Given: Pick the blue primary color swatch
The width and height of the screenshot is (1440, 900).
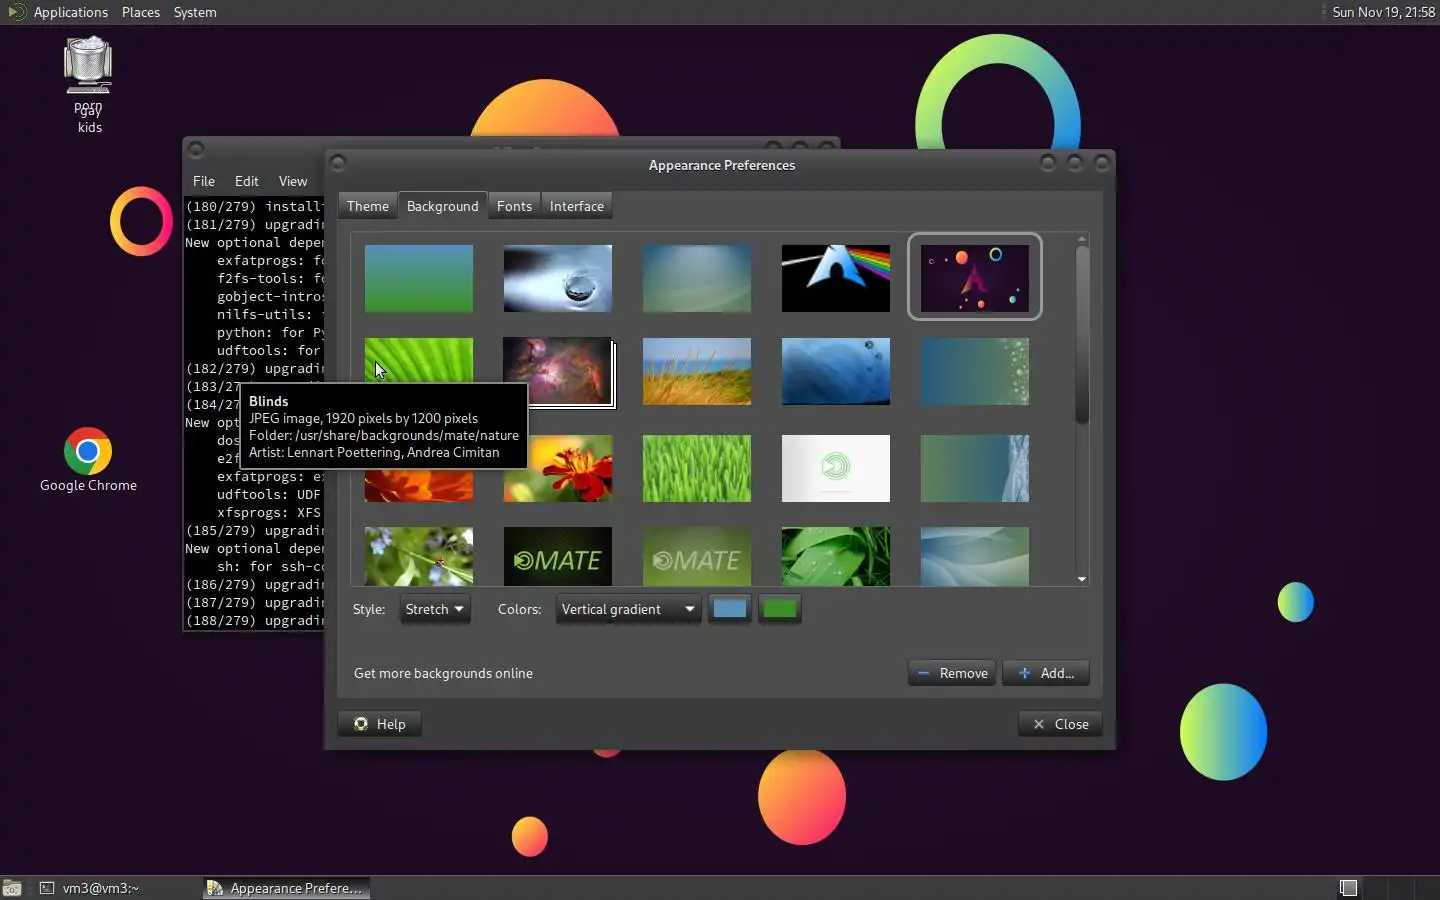Looking at the screenshot, I should pyautogui.click(x=730, y=609).
